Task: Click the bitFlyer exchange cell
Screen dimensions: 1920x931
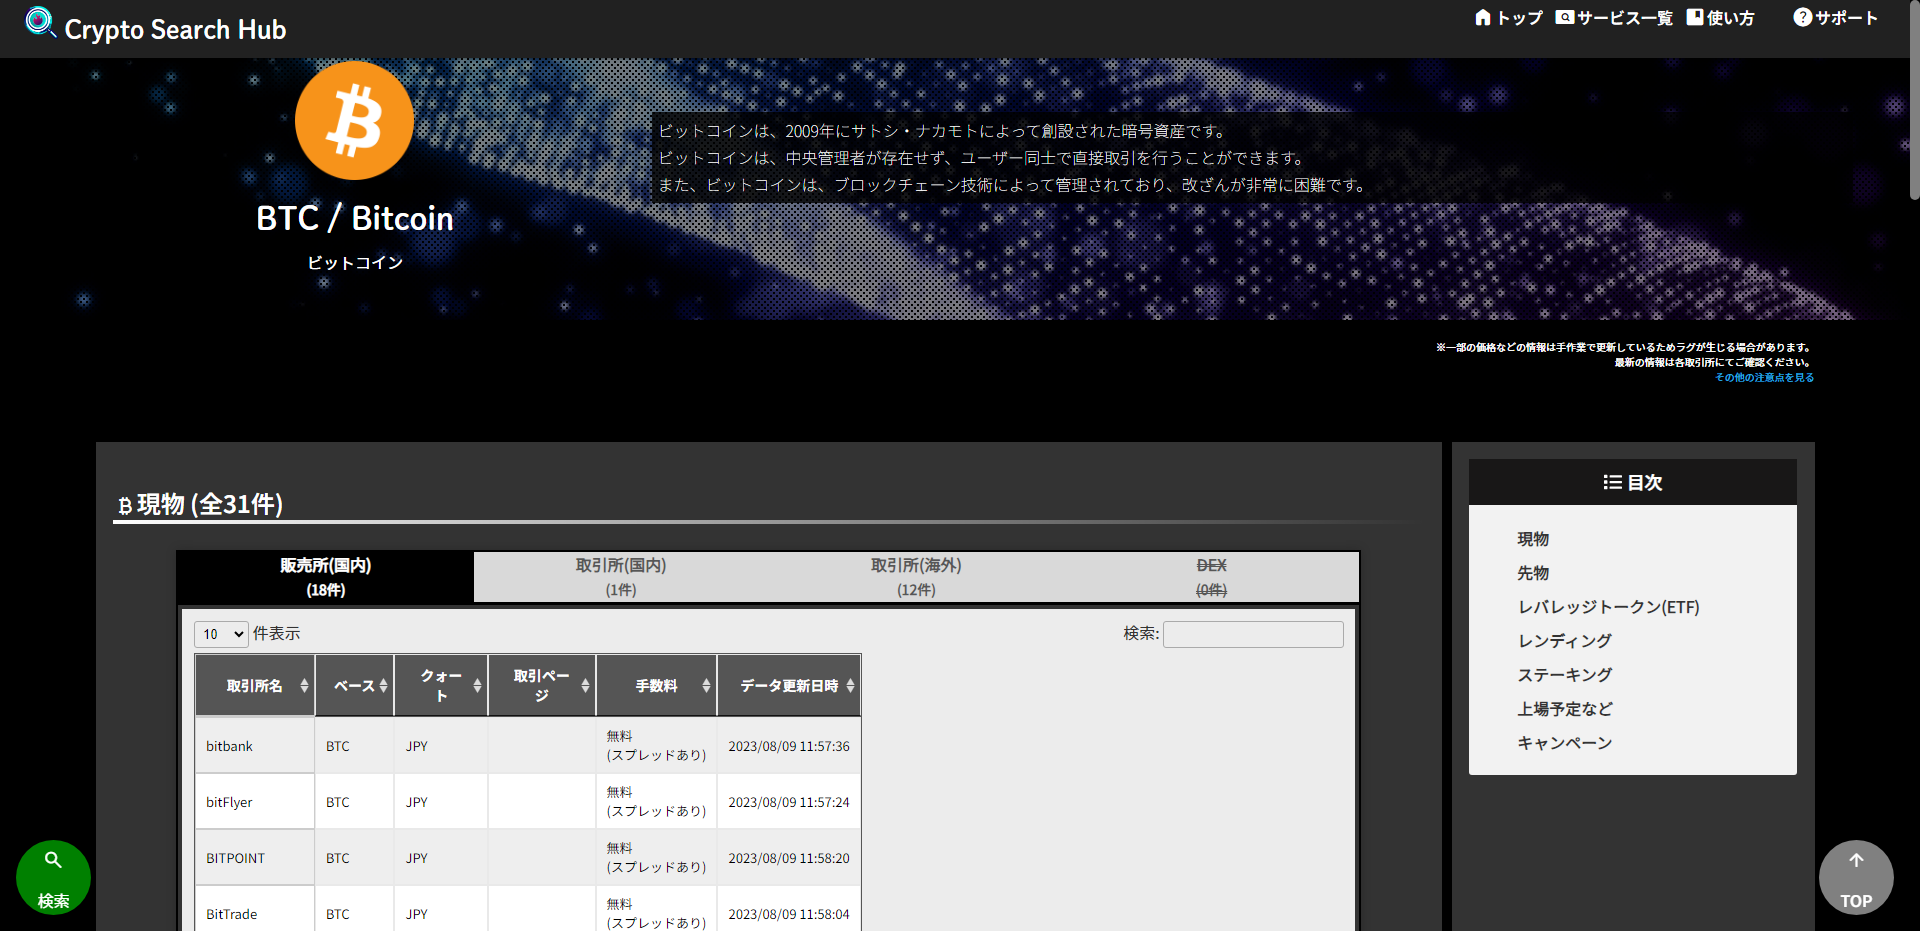Action: tap(255, 802)
